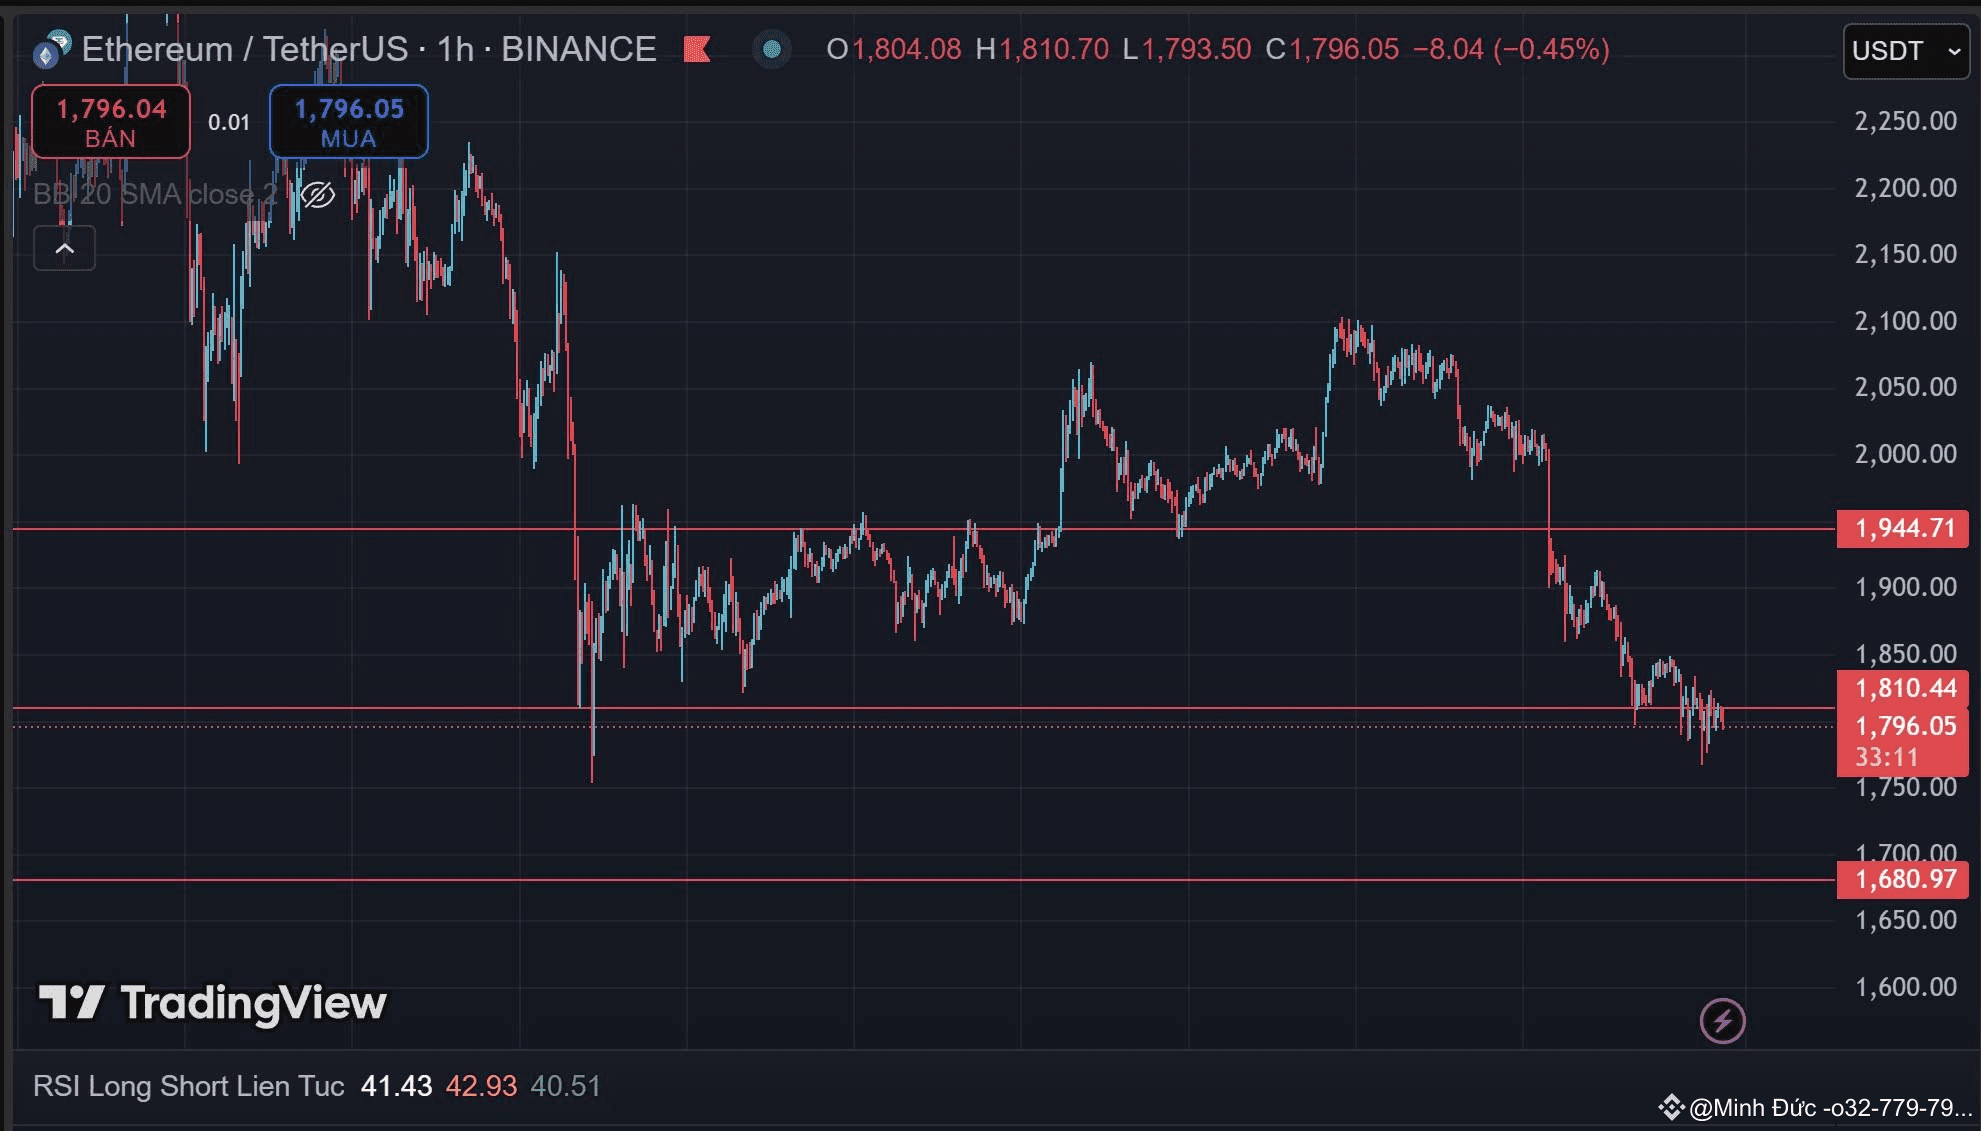Click the red flag marker icon
Viewport: 1981px width, 1131px height.
coord(697,49)
